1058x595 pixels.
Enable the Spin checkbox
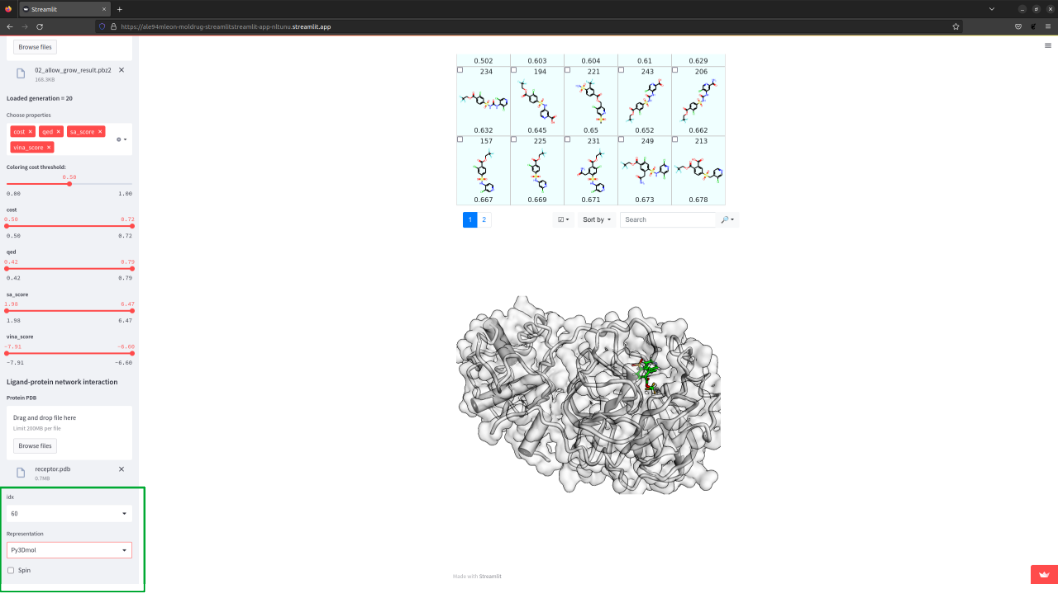tap(11, 570)
